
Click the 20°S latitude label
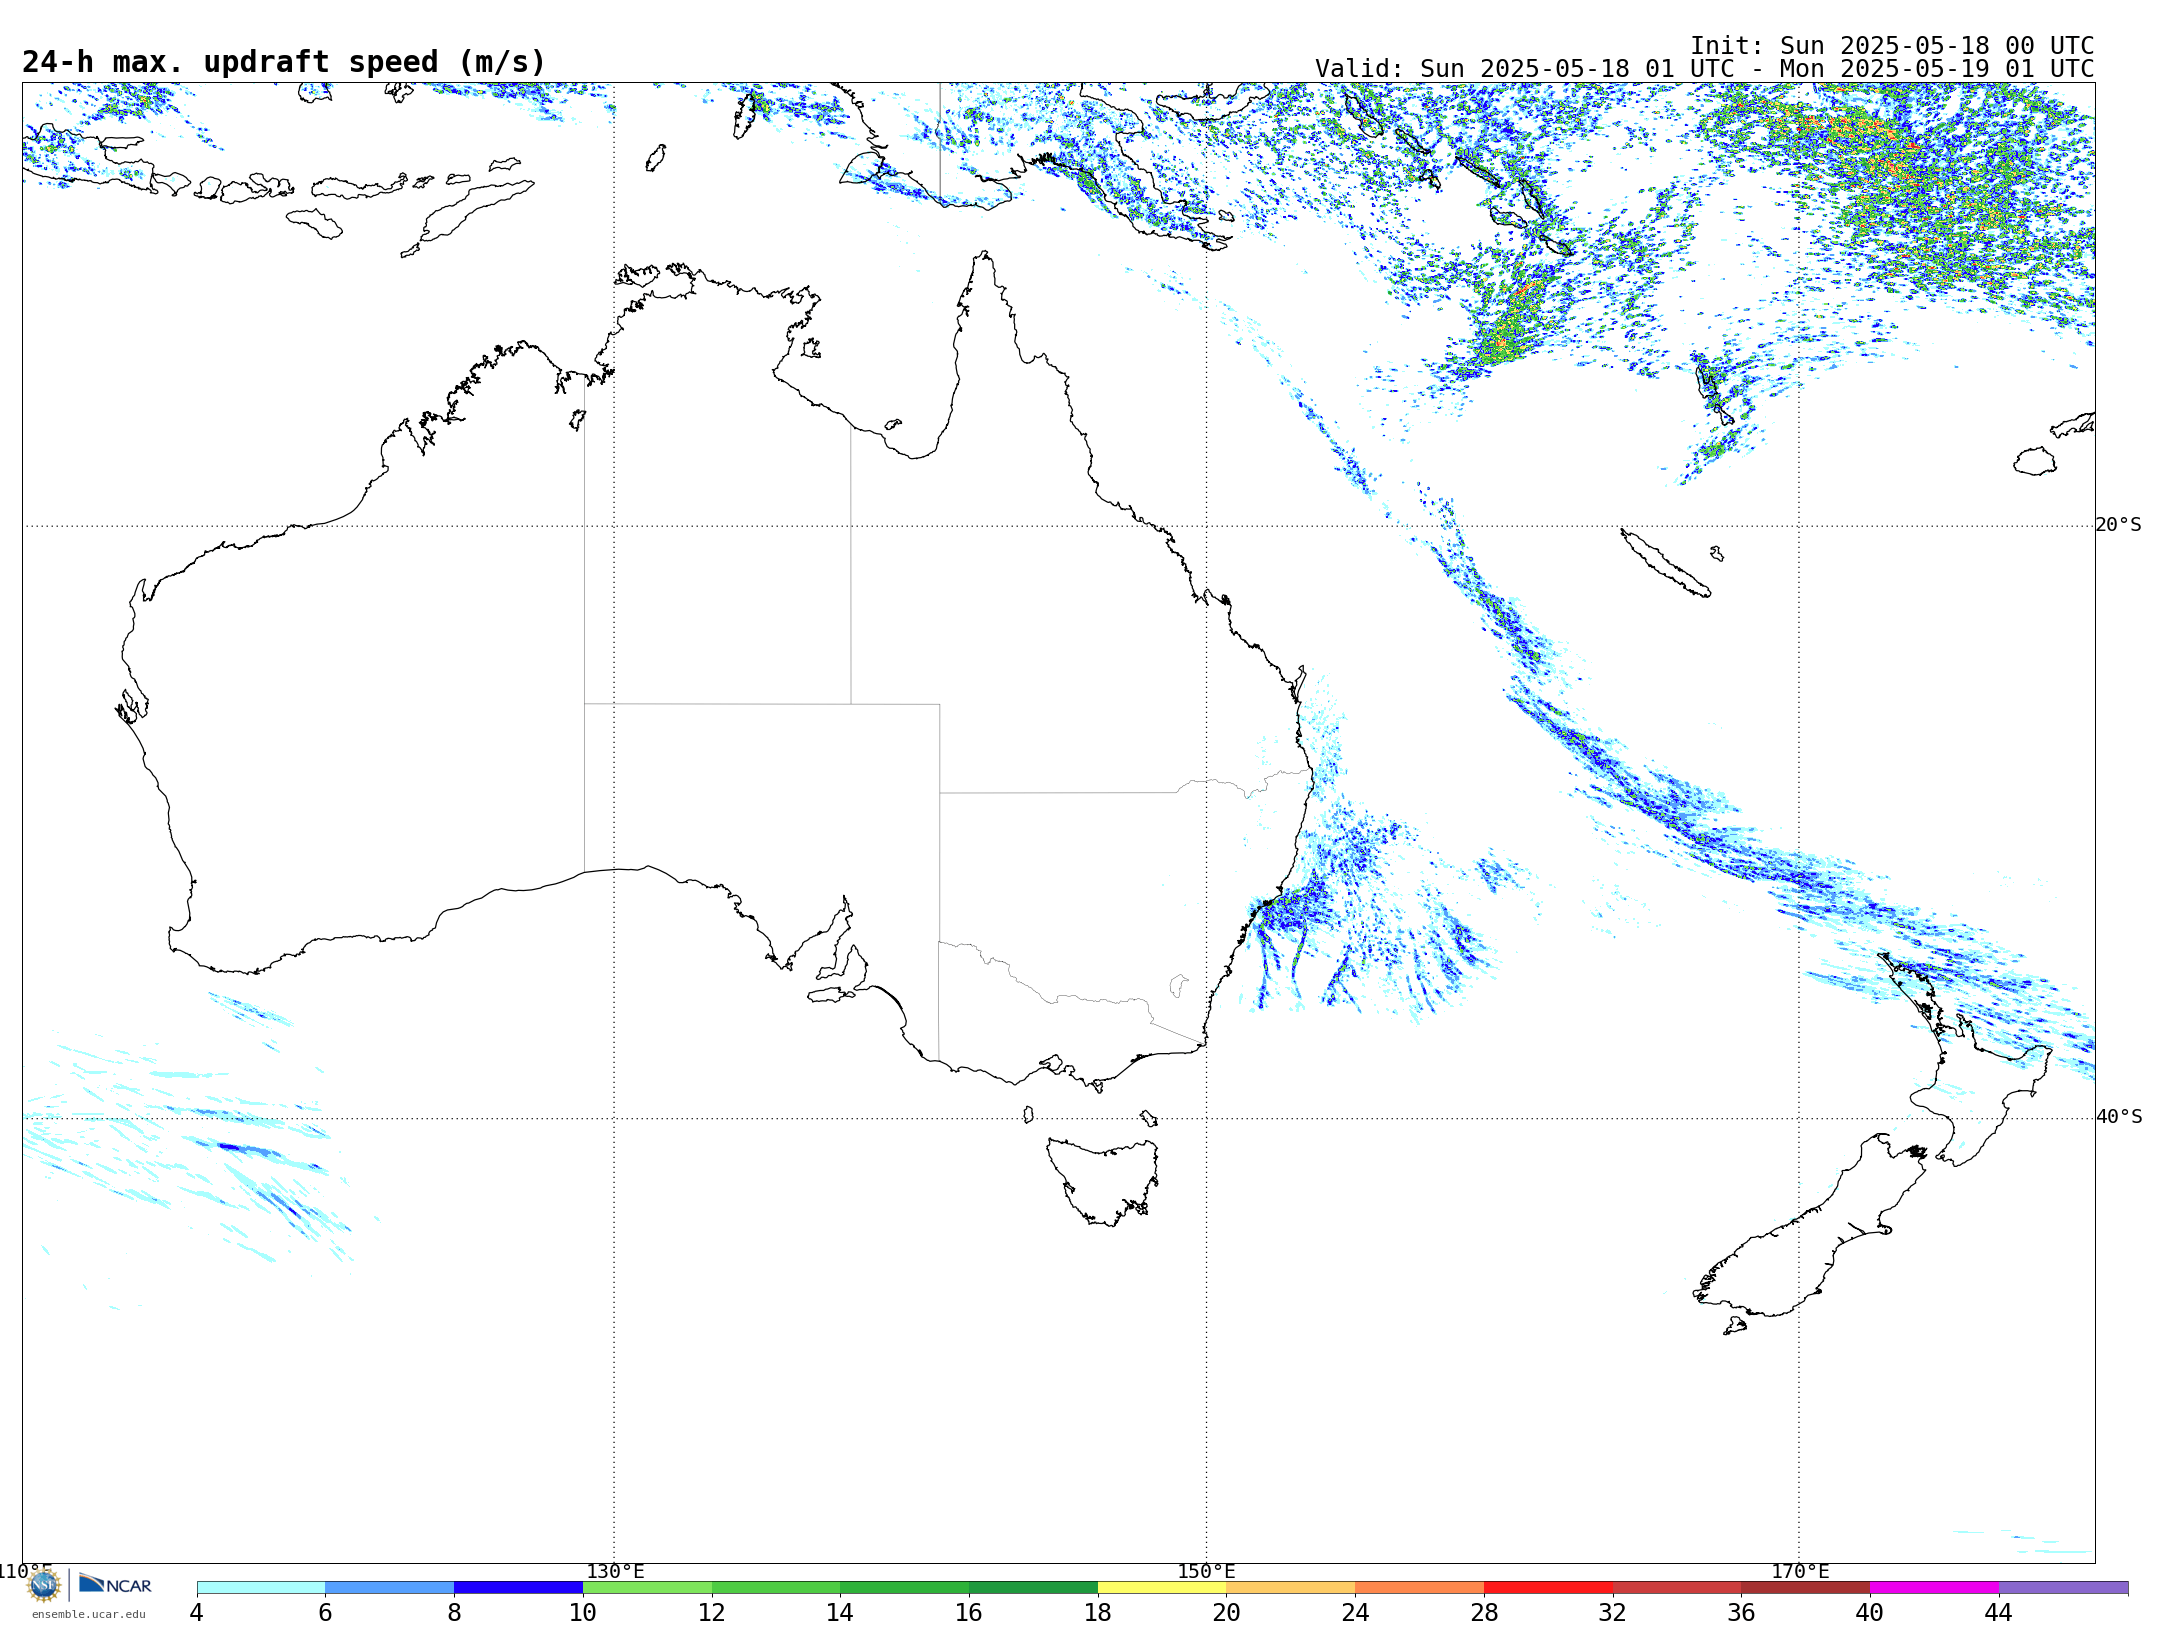pos(2119,525)
